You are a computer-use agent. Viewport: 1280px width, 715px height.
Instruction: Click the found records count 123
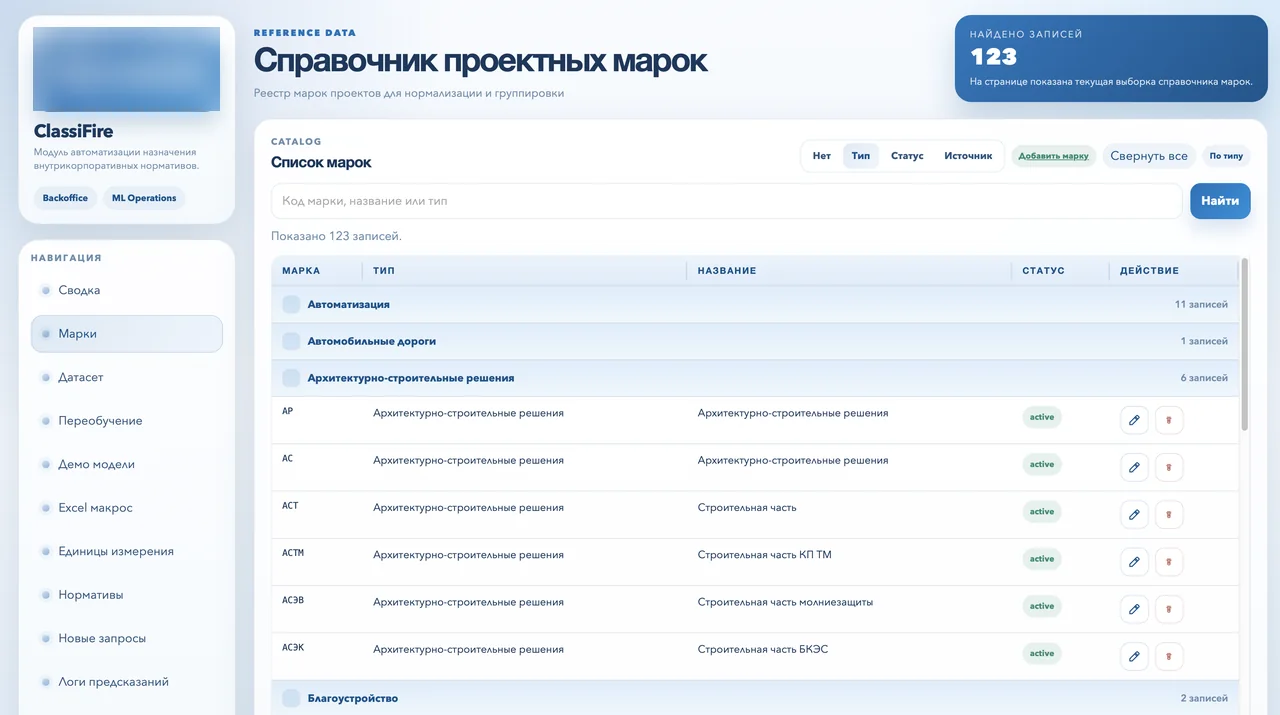(993, 57)
